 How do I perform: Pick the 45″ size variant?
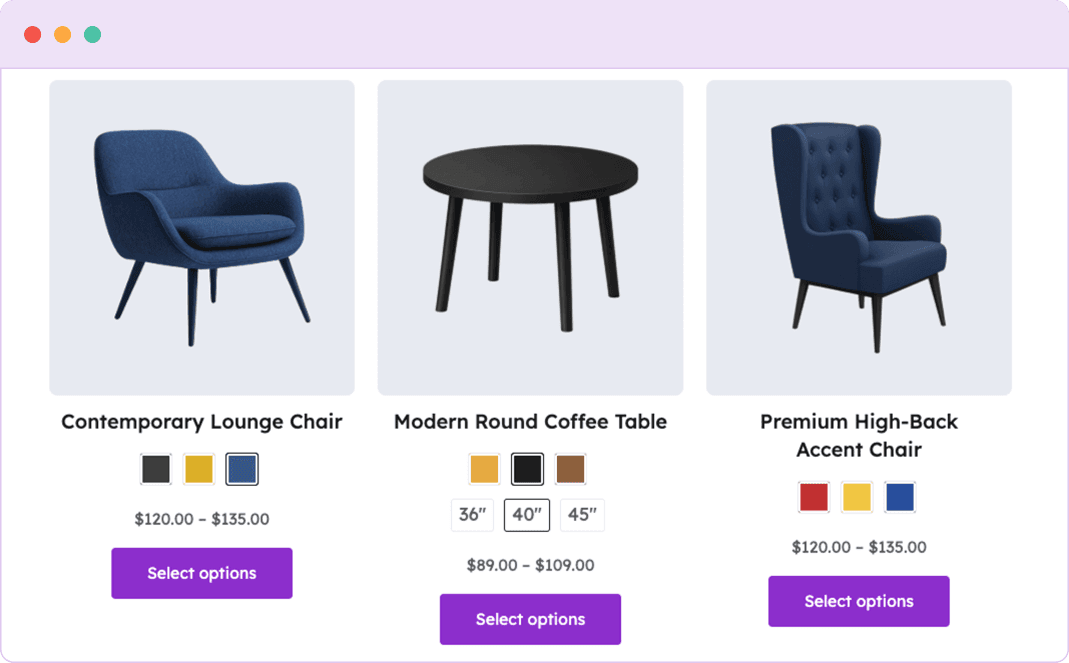coord(582,515)
